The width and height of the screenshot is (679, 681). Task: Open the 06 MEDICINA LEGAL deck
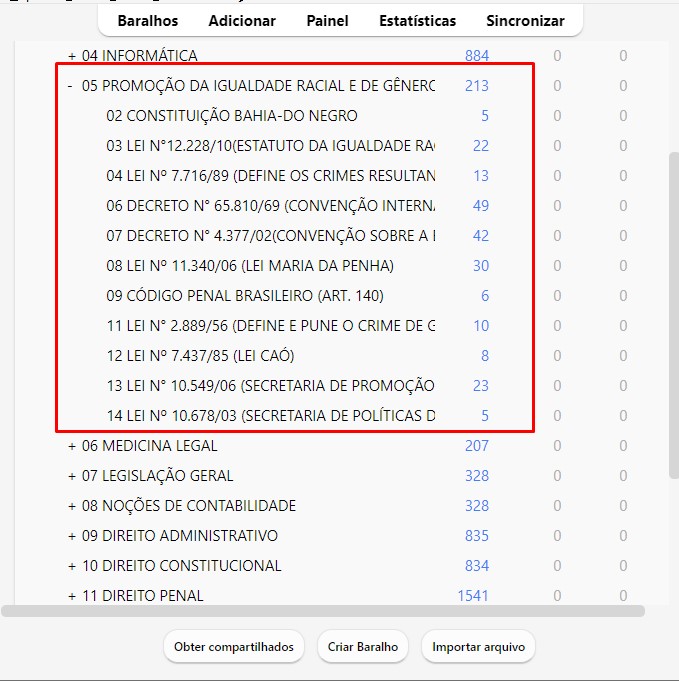(x=149, y=446)
